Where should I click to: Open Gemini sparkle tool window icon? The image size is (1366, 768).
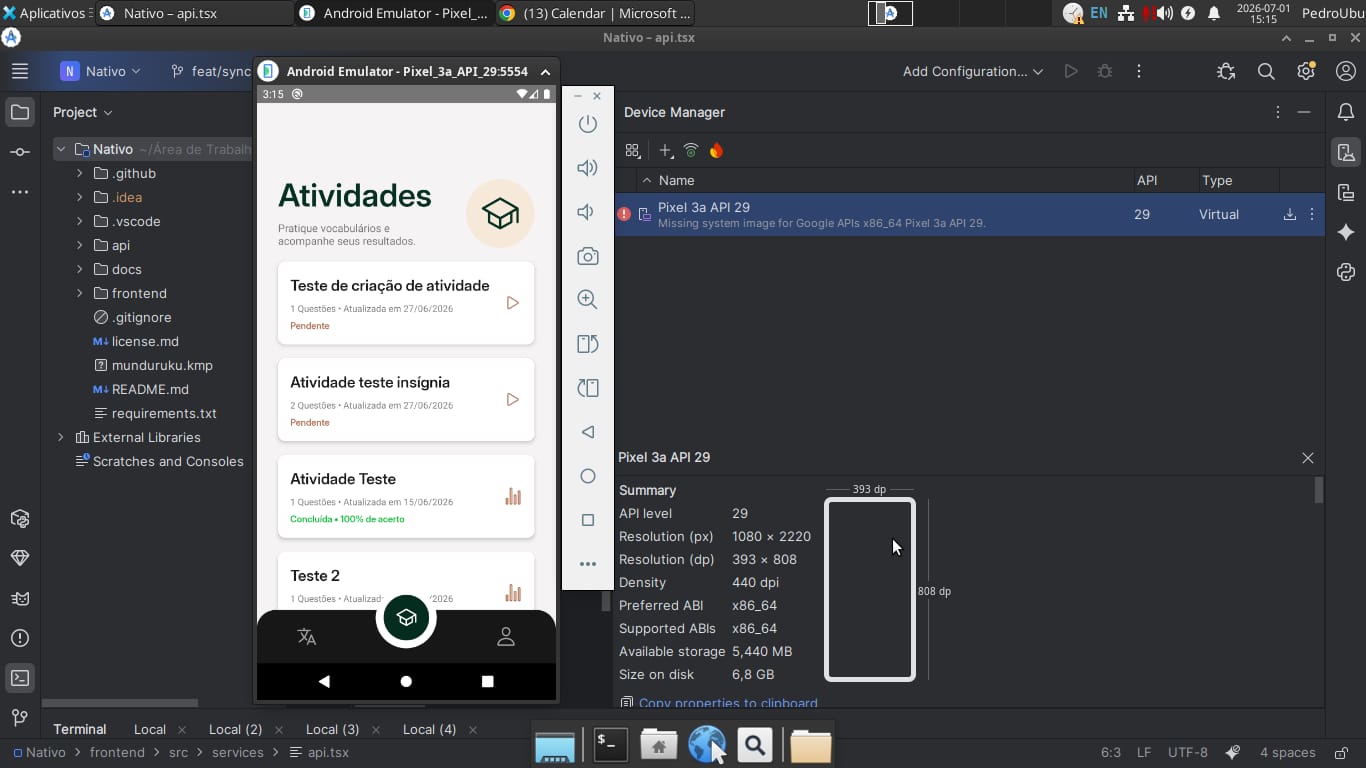pyautogui.click(x=1346, y=232)
